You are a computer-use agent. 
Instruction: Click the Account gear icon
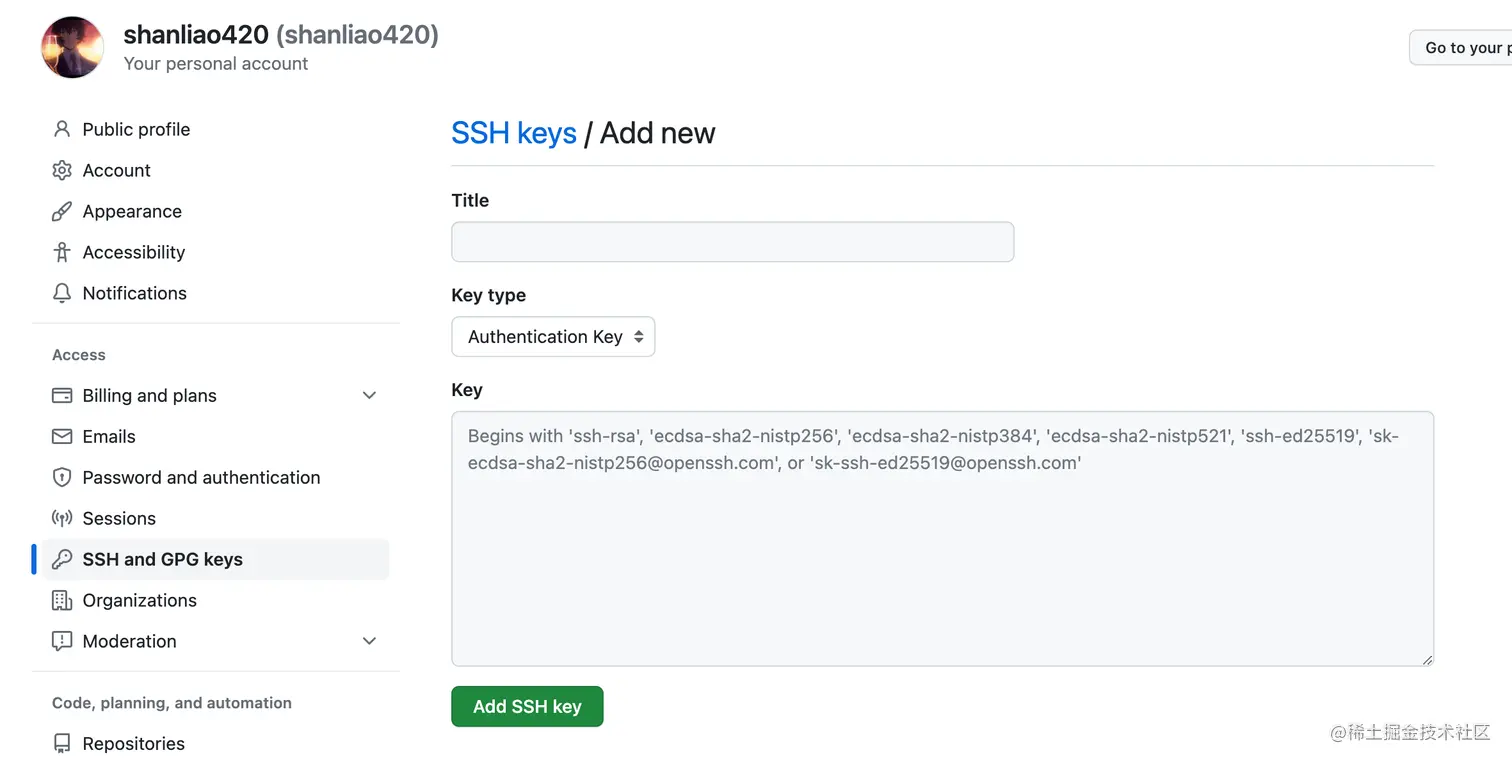62,170
